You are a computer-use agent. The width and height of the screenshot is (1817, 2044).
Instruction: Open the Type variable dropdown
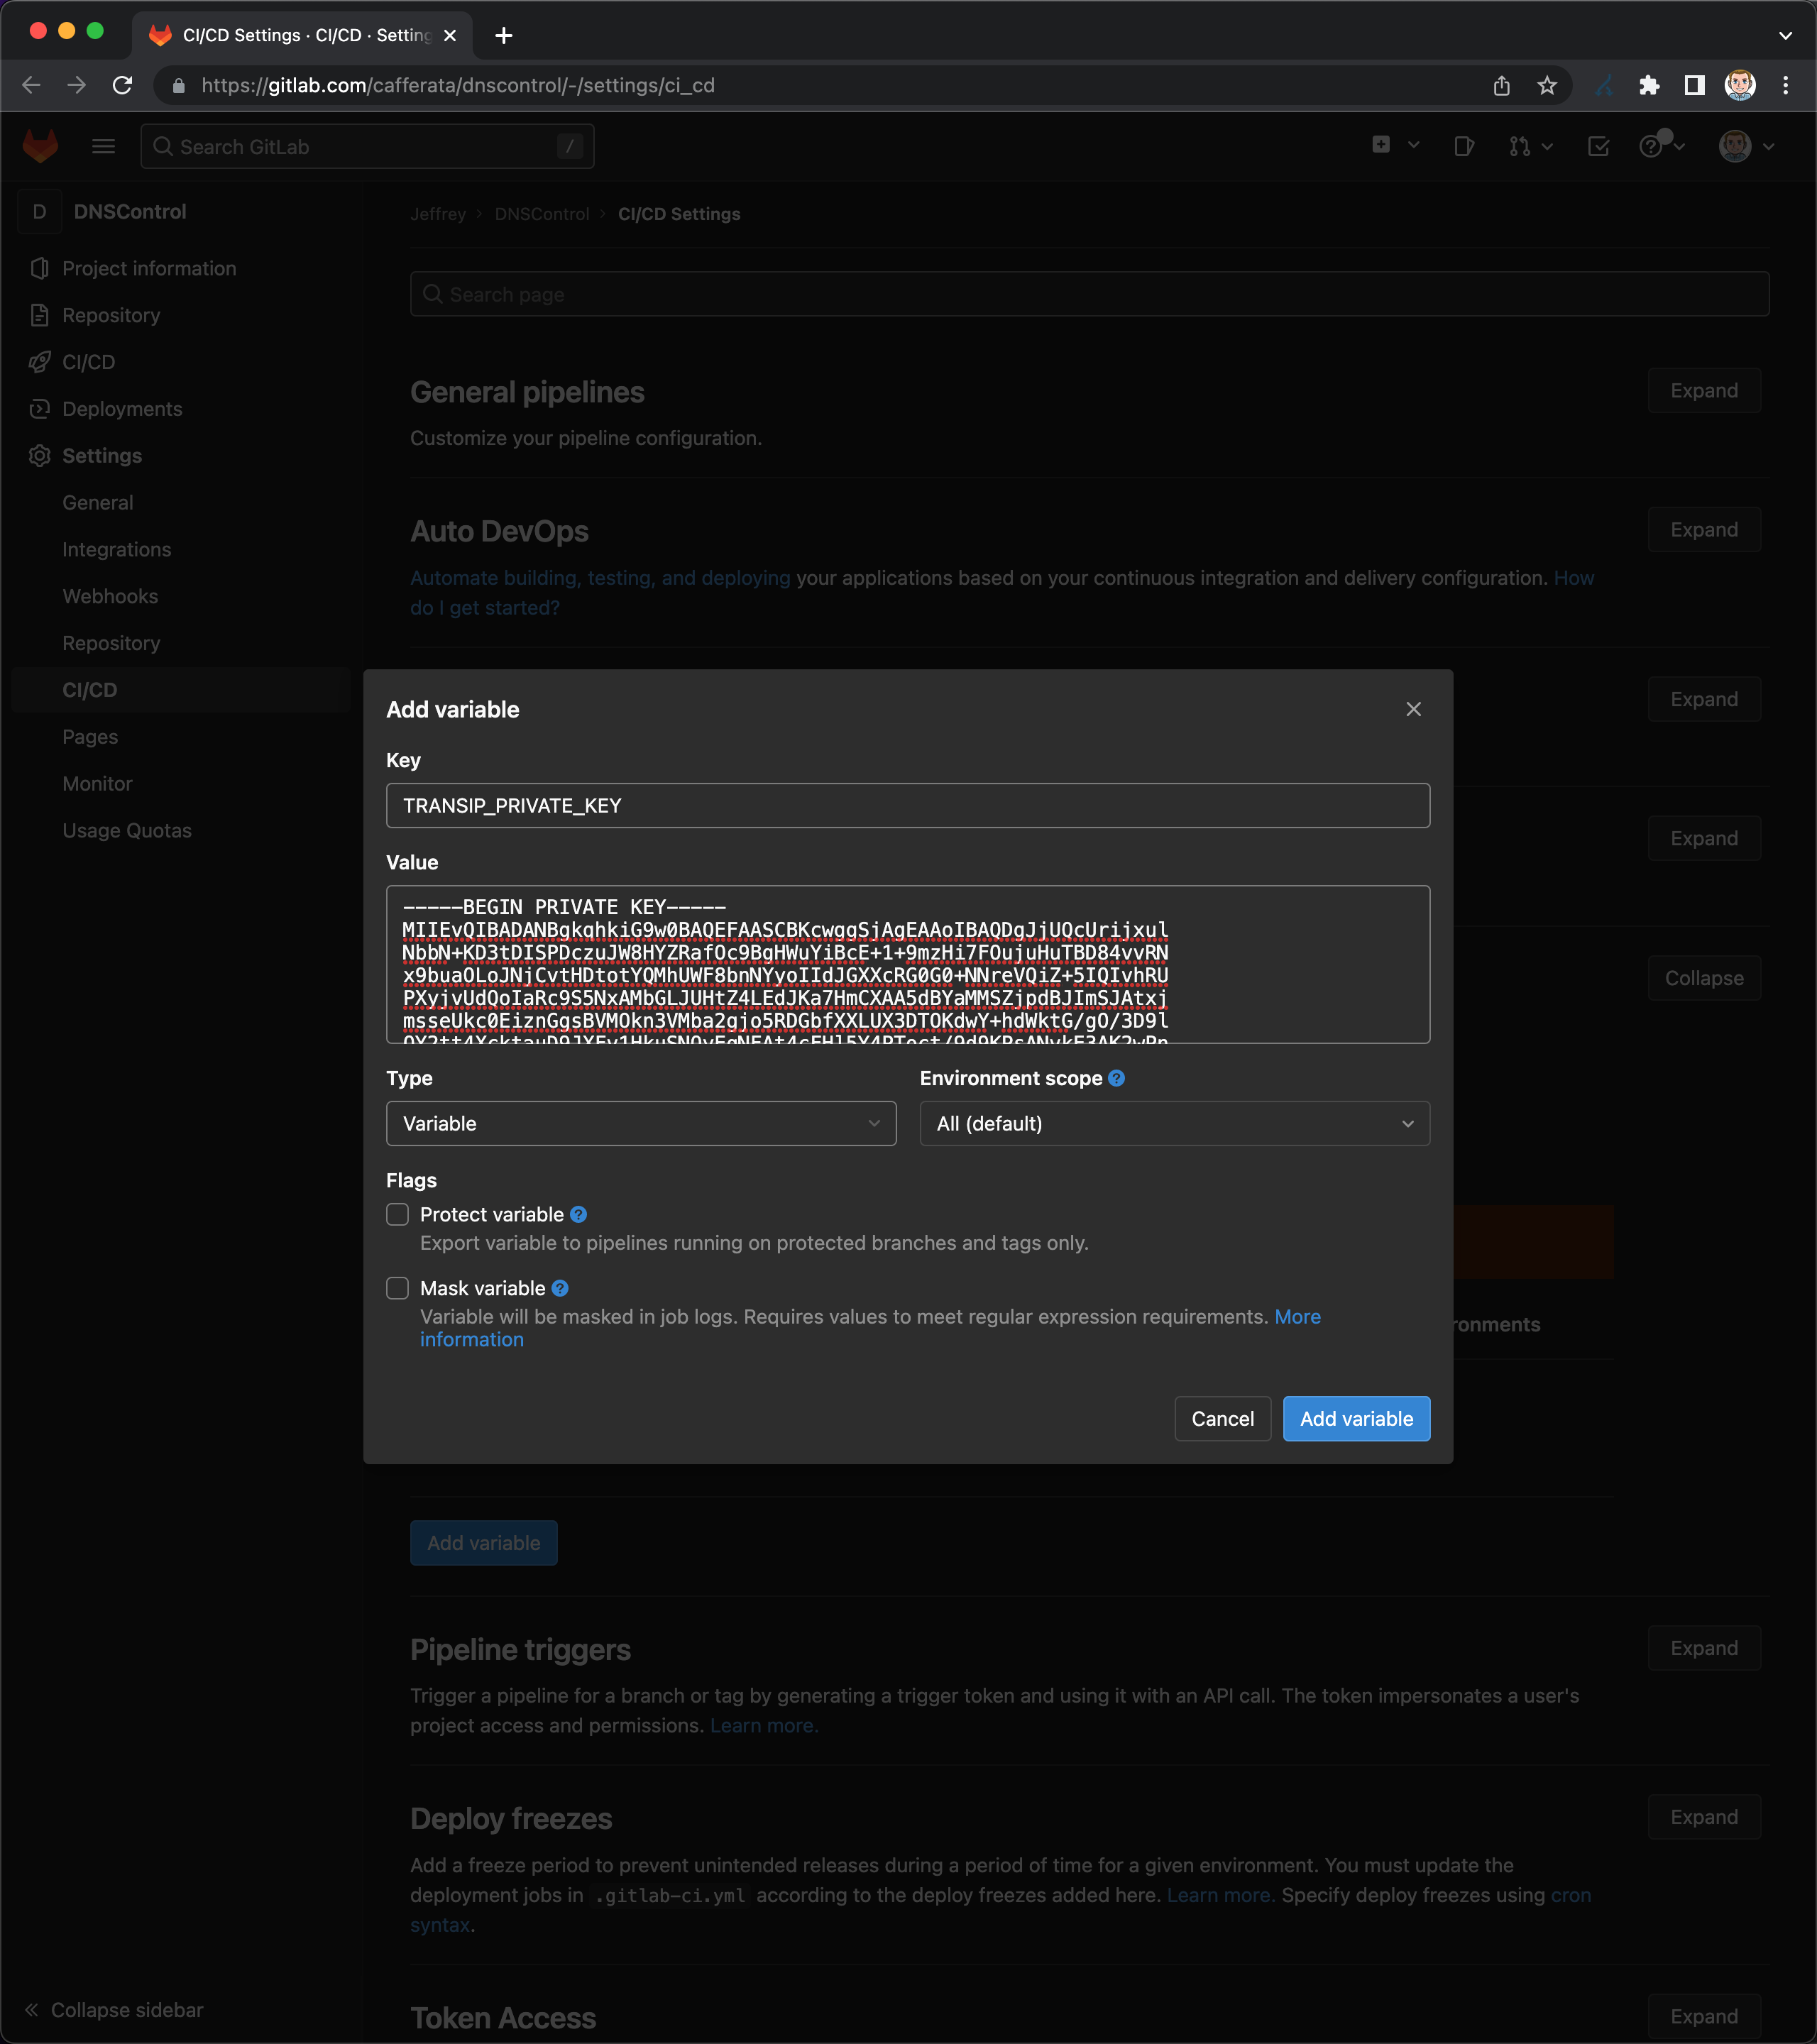[x=642, y=1123]
